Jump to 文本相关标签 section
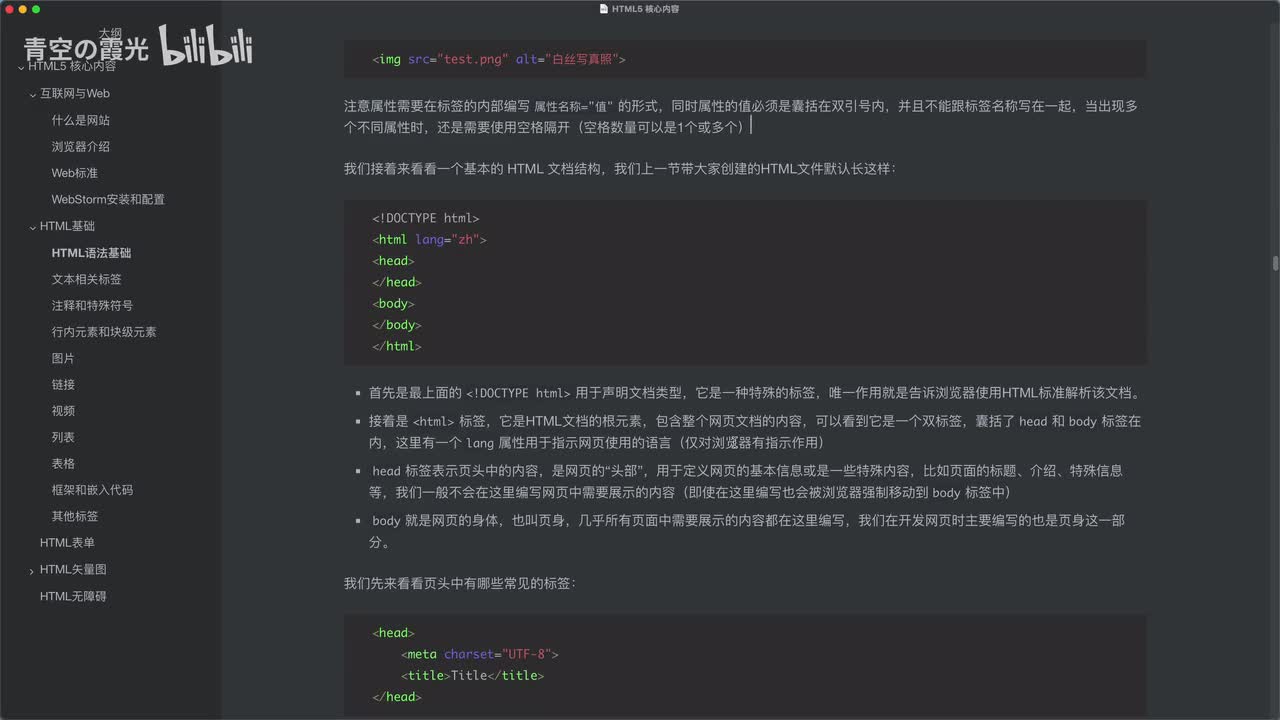The width and height of the screenshot is (1280, 720). point(87,279)
